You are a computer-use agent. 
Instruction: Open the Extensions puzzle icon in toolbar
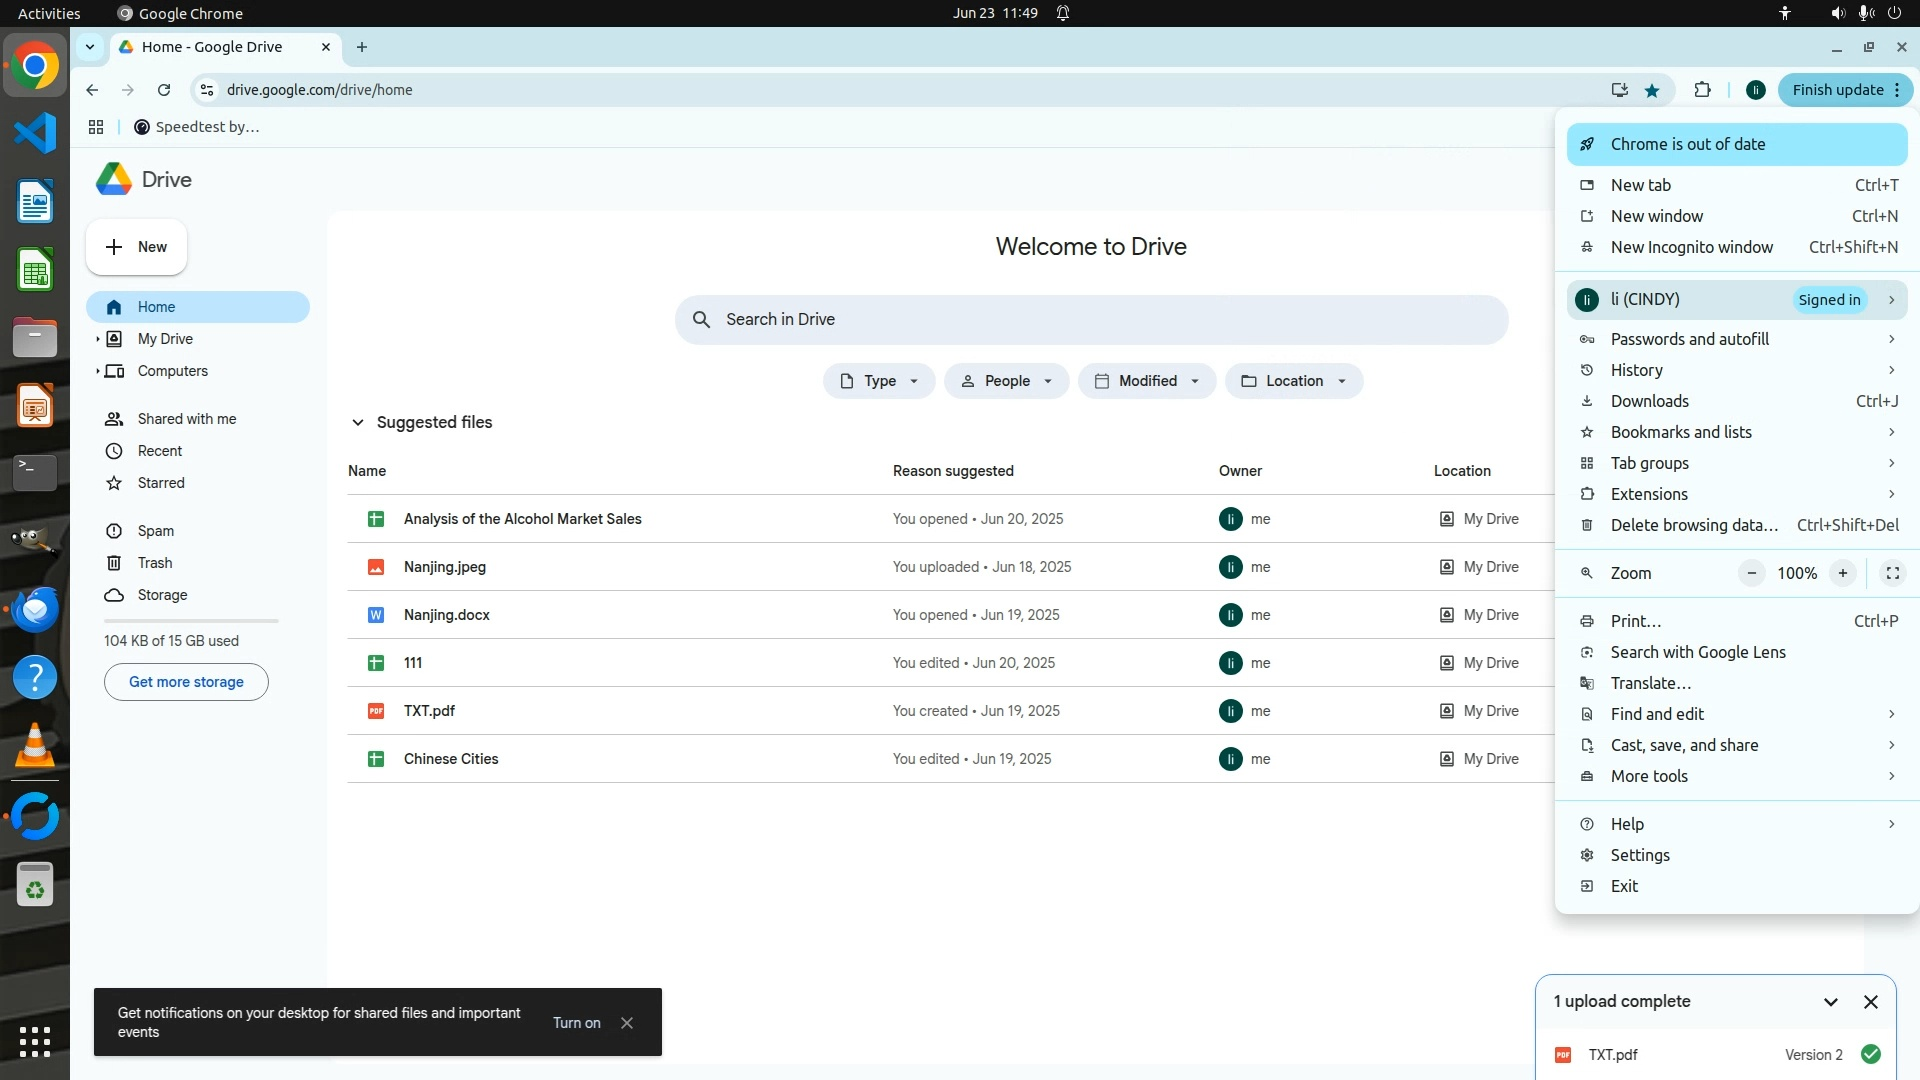click(1702, 90)
